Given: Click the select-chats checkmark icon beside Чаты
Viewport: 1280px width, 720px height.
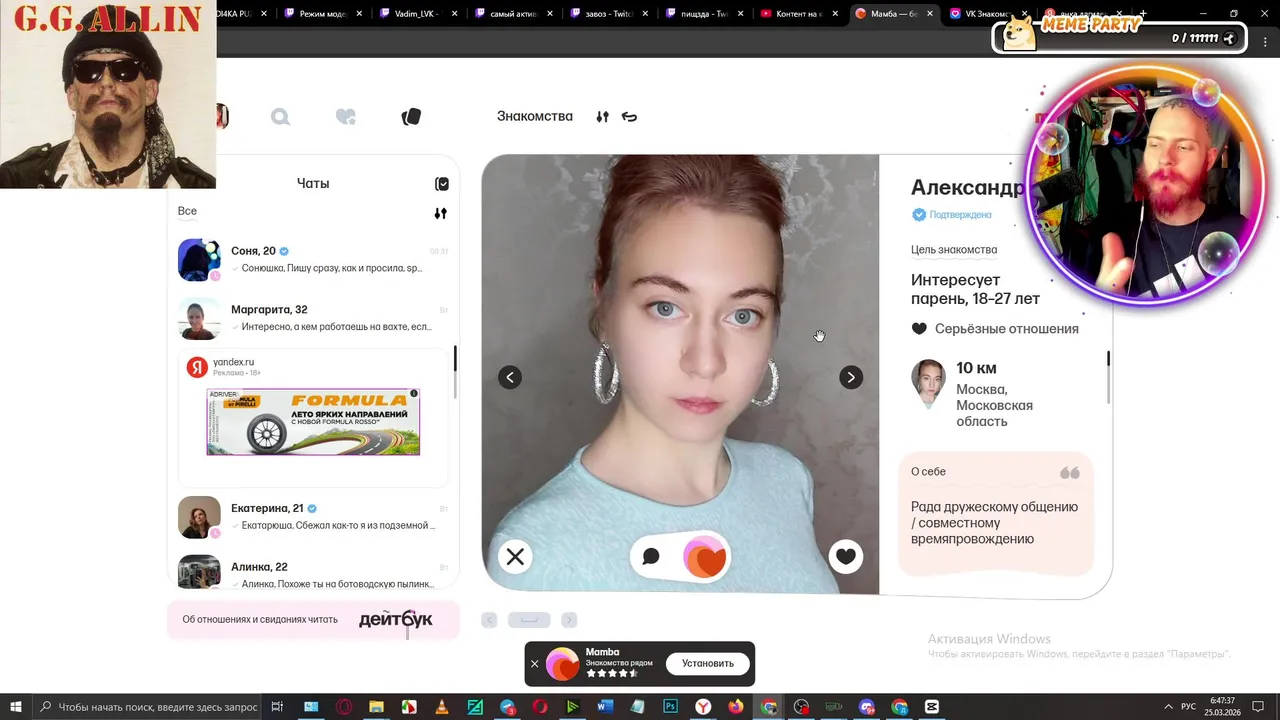Looking at the screenshot, I should click(x=442, y=184).
